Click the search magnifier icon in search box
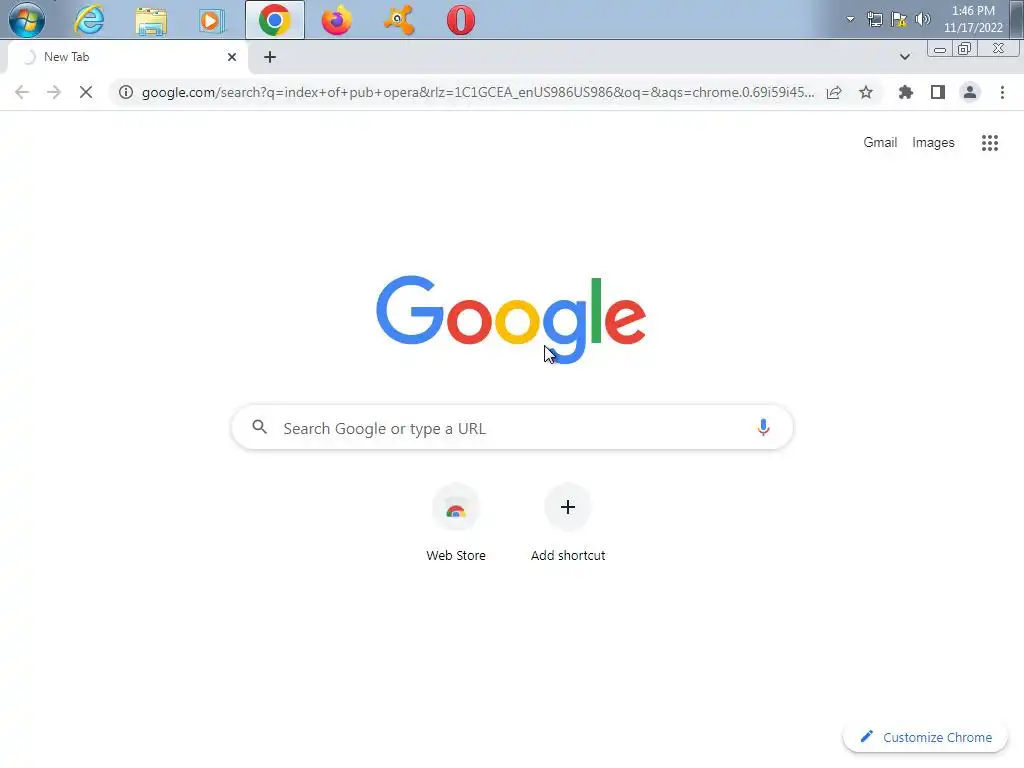Image resolution: width=1024 pixels, height=768 pixels. pyautogui.click(x=260, y=427)
